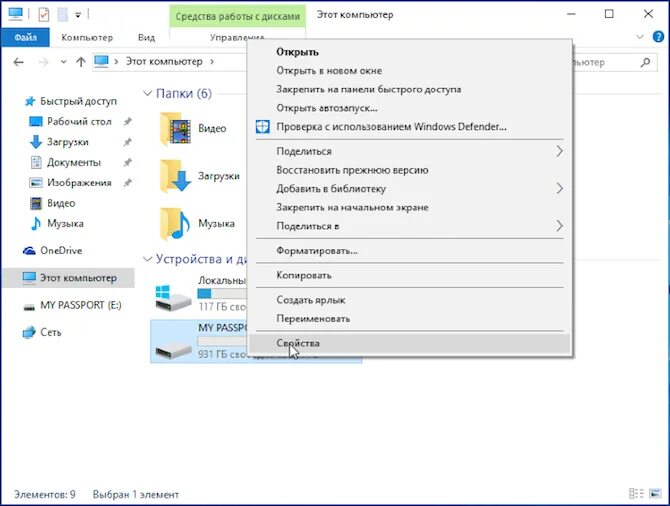The image size is (670, 506).
Task: Unpin Рабочий стол via its pin icon
Action: click(127, 122)
